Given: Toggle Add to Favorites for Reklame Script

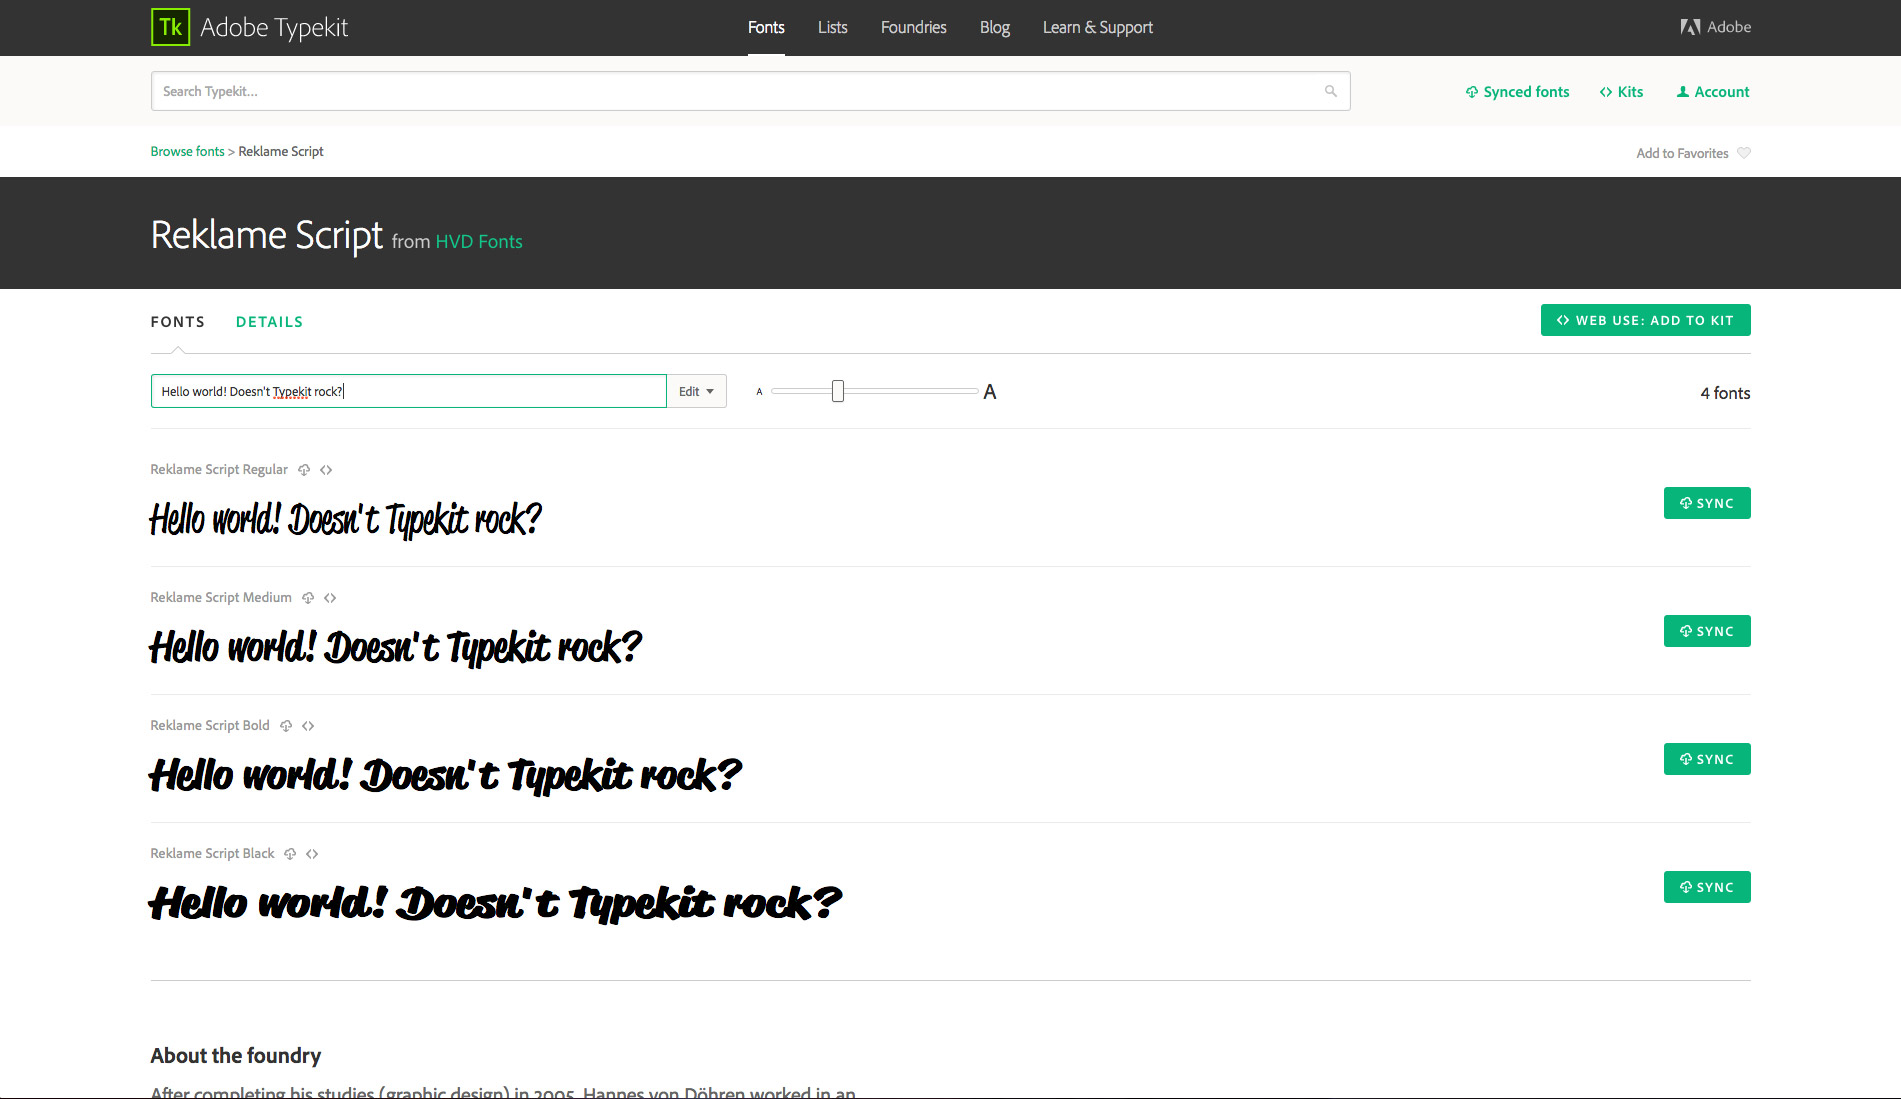Looking at the screenshot, I should 1683,152.
